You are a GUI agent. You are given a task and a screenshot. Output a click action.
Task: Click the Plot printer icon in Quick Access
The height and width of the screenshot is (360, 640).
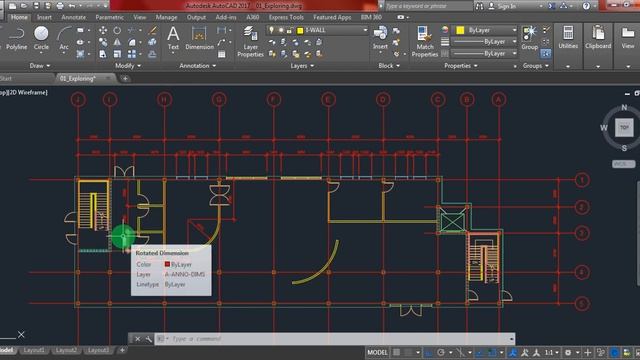point(60,6)
